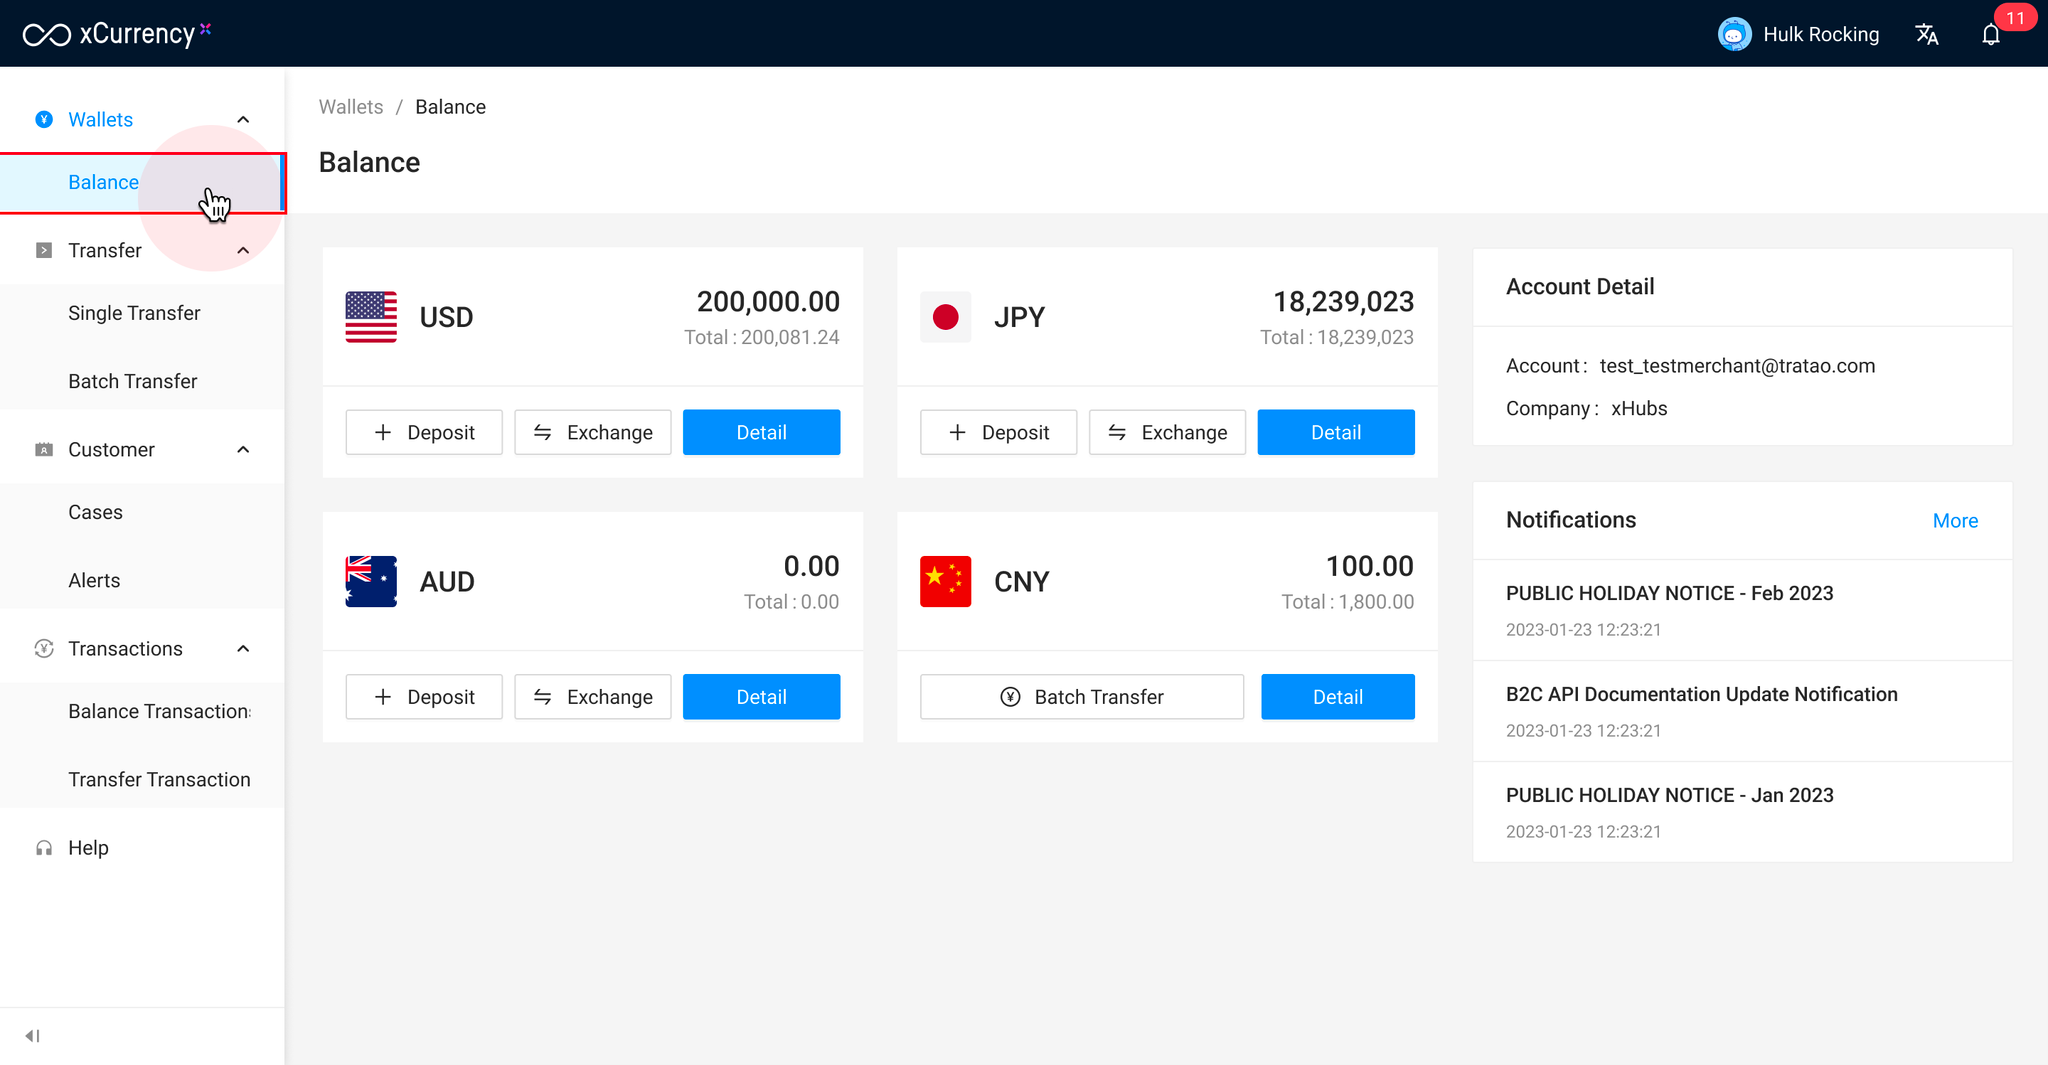Click the Transfer sidebar icon
The height and width of the screenshot is (1065, 2048).
pos(44,250)
